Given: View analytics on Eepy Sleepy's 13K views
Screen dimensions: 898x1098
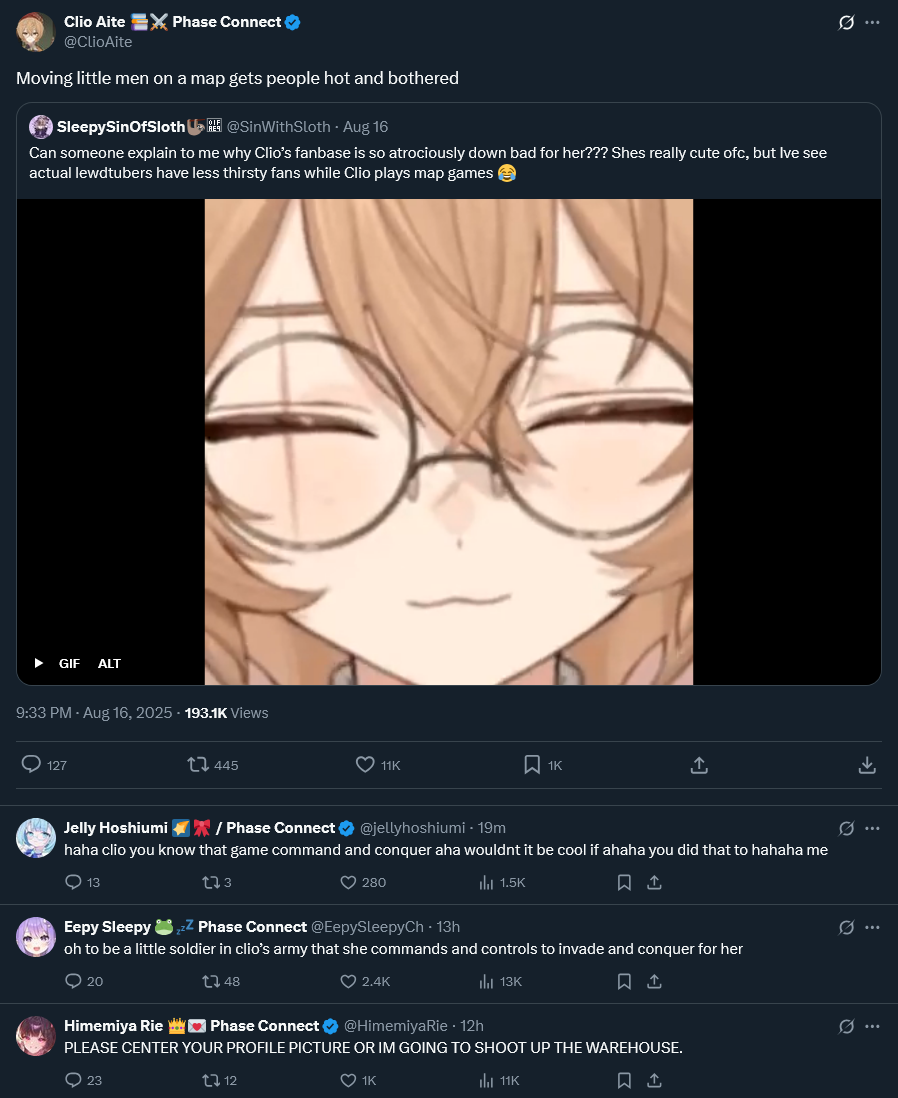Looking at the screenshot, I should [501, 981].
